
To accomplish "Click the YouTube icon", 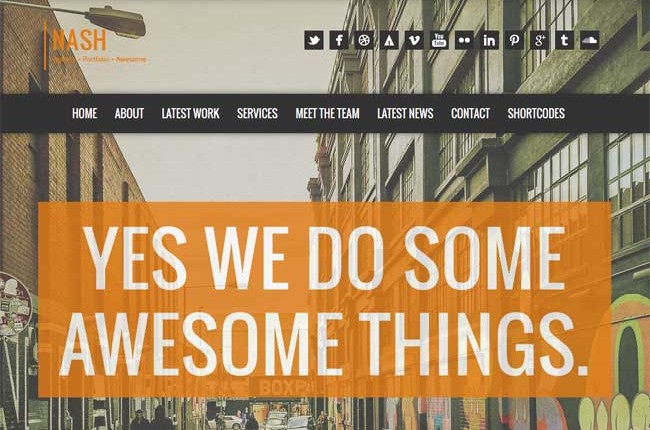I will tap(439, 40).
